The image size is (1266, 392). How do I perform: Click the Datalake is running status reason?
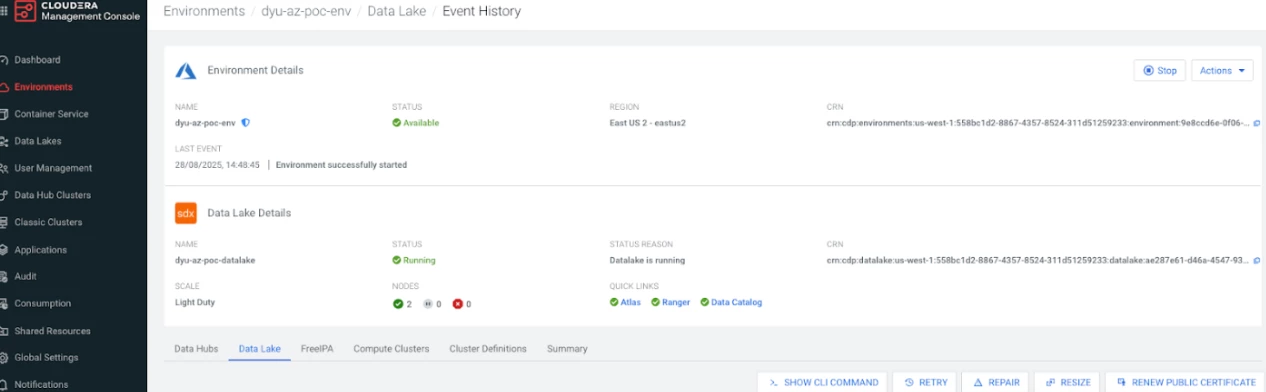click(647, 260)
